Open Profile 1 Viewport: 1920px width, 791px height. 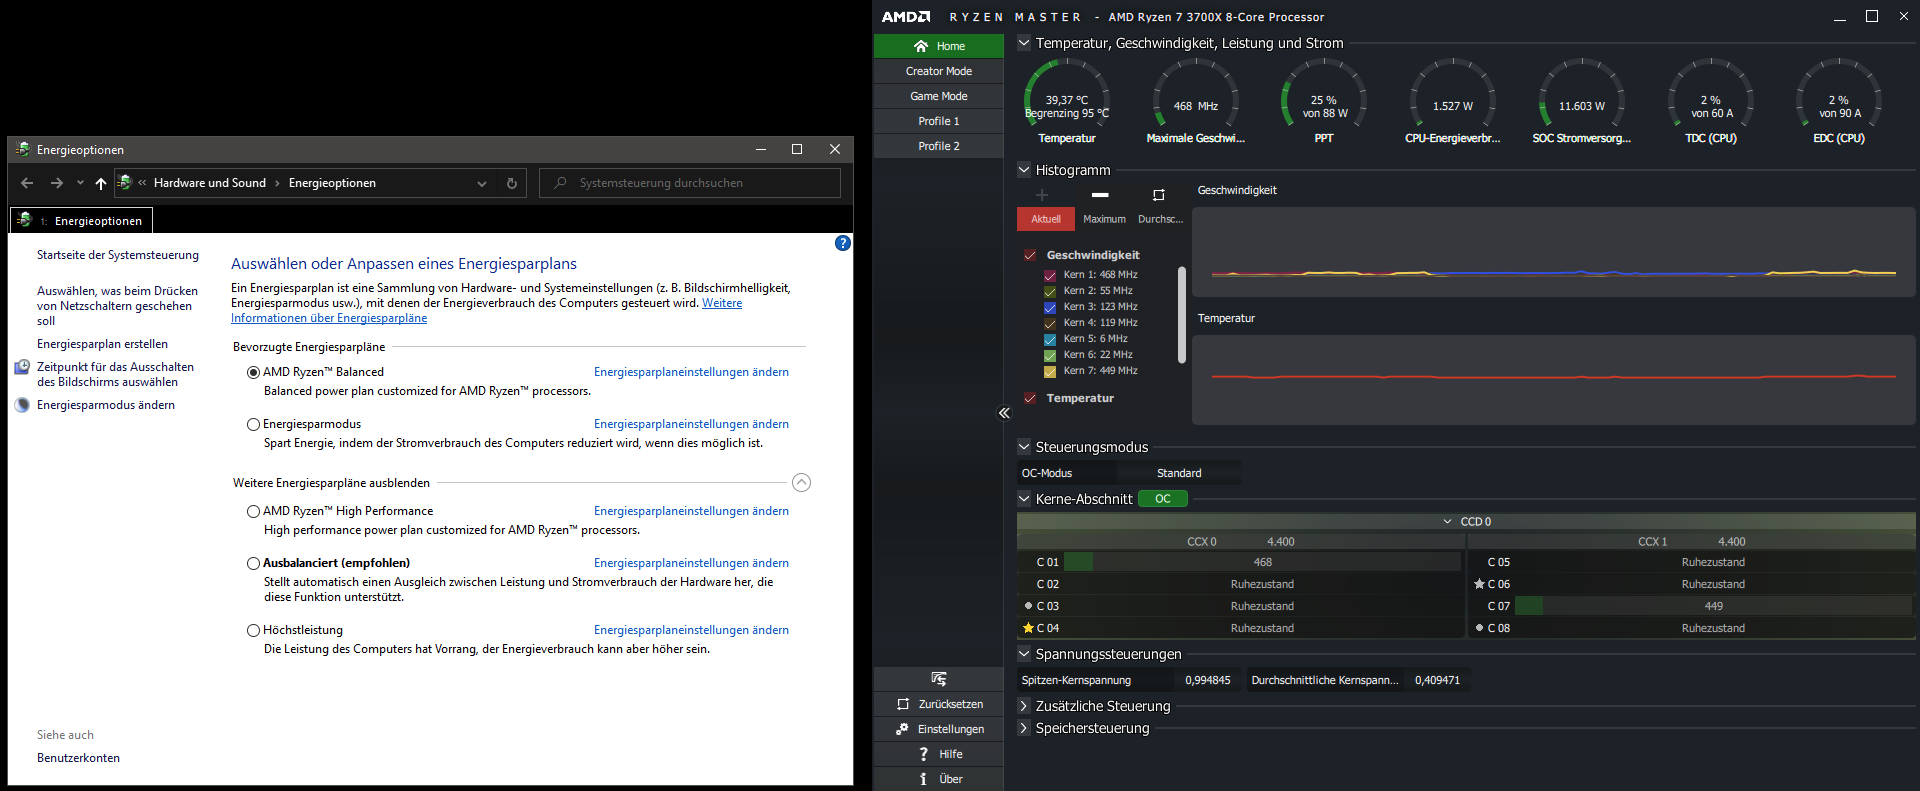pos(938,121)
